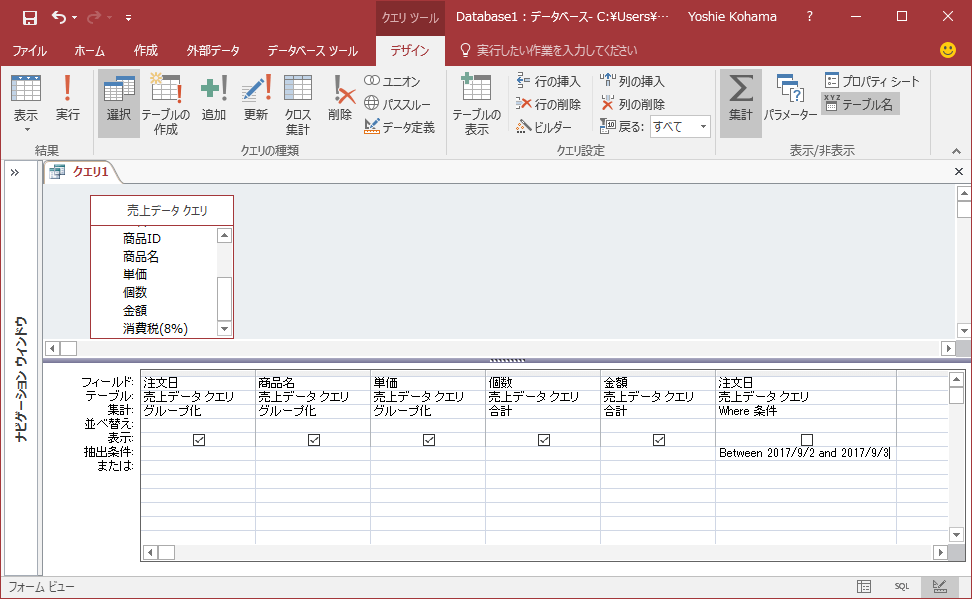This screenshot has height=599, width=972.
Task: Move the field list down with its arrow
Action: (x=224, y=329)
